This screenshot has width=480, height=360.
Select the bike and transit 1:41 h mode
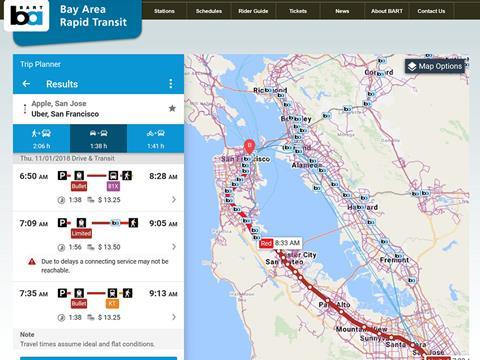pos(155,139)
